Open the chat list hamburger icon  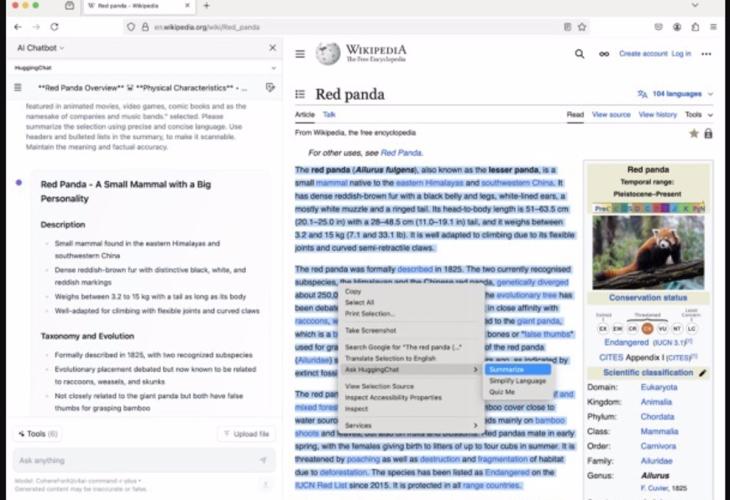click(18, 88)
